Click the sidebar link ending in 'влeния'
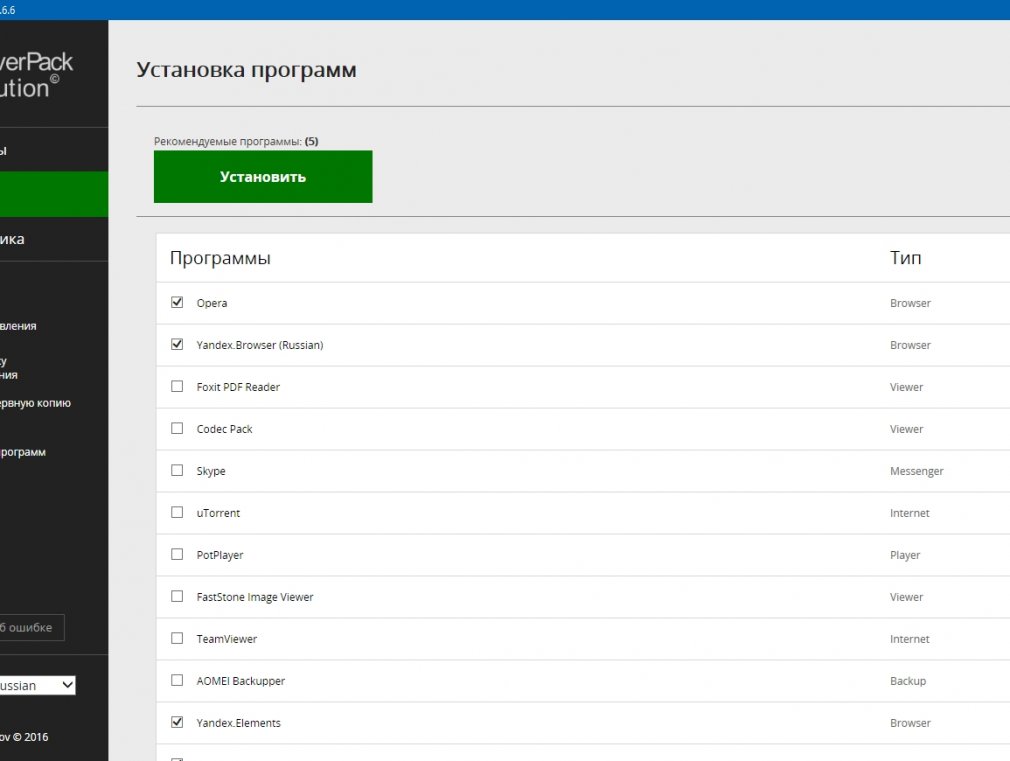Viewport: 1010px width, 761px height. click(x=18, y=326)
